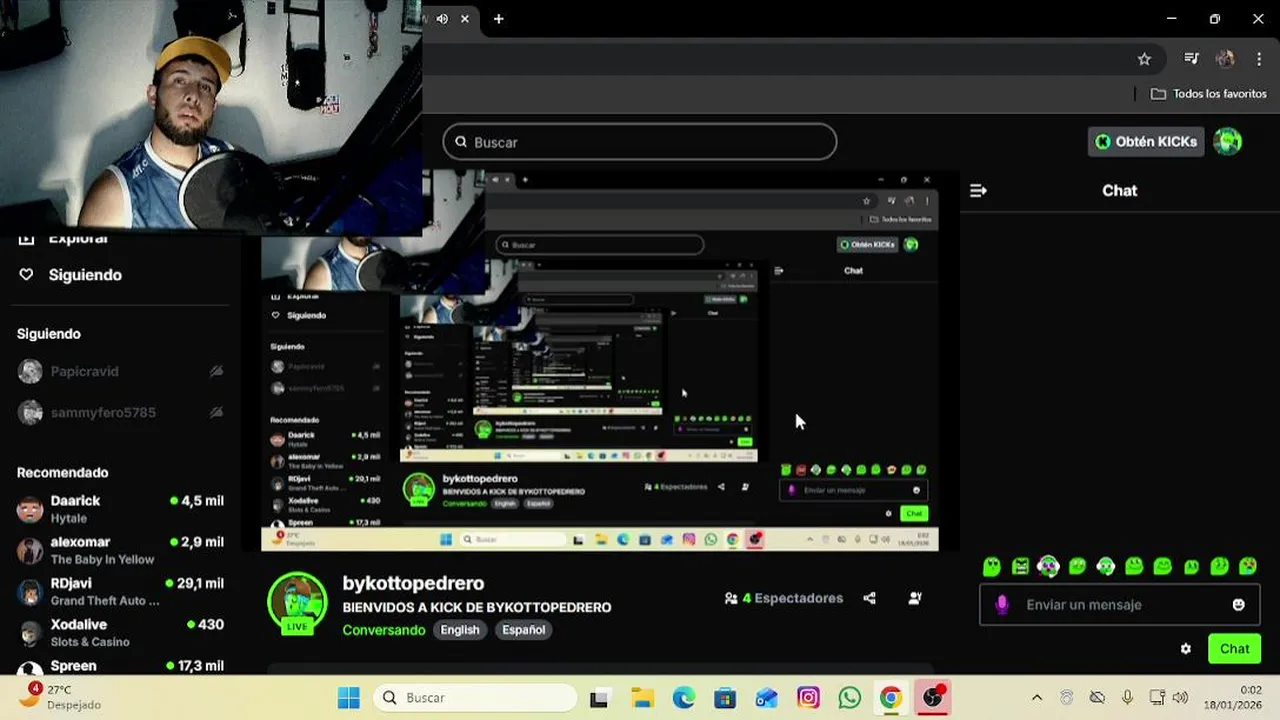The width and height of the screenshot is (1280, 720).
Task: Open the Chrome profile avatar
Action: [x=1225, y=59]
